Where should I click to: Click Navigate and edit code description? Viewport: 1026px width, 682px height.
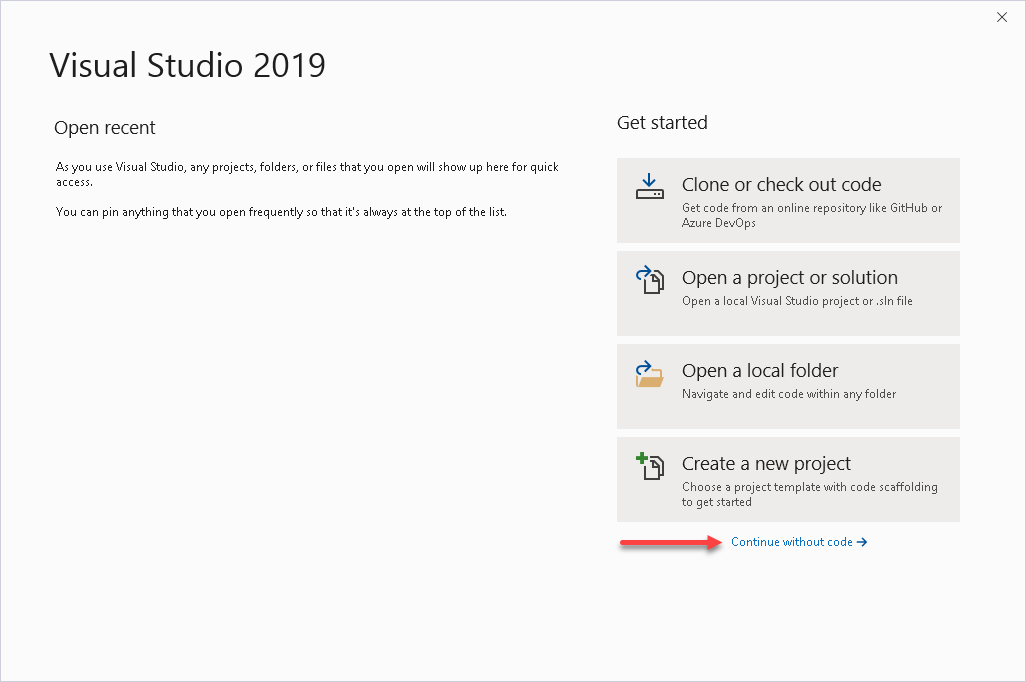coord(788,394)
